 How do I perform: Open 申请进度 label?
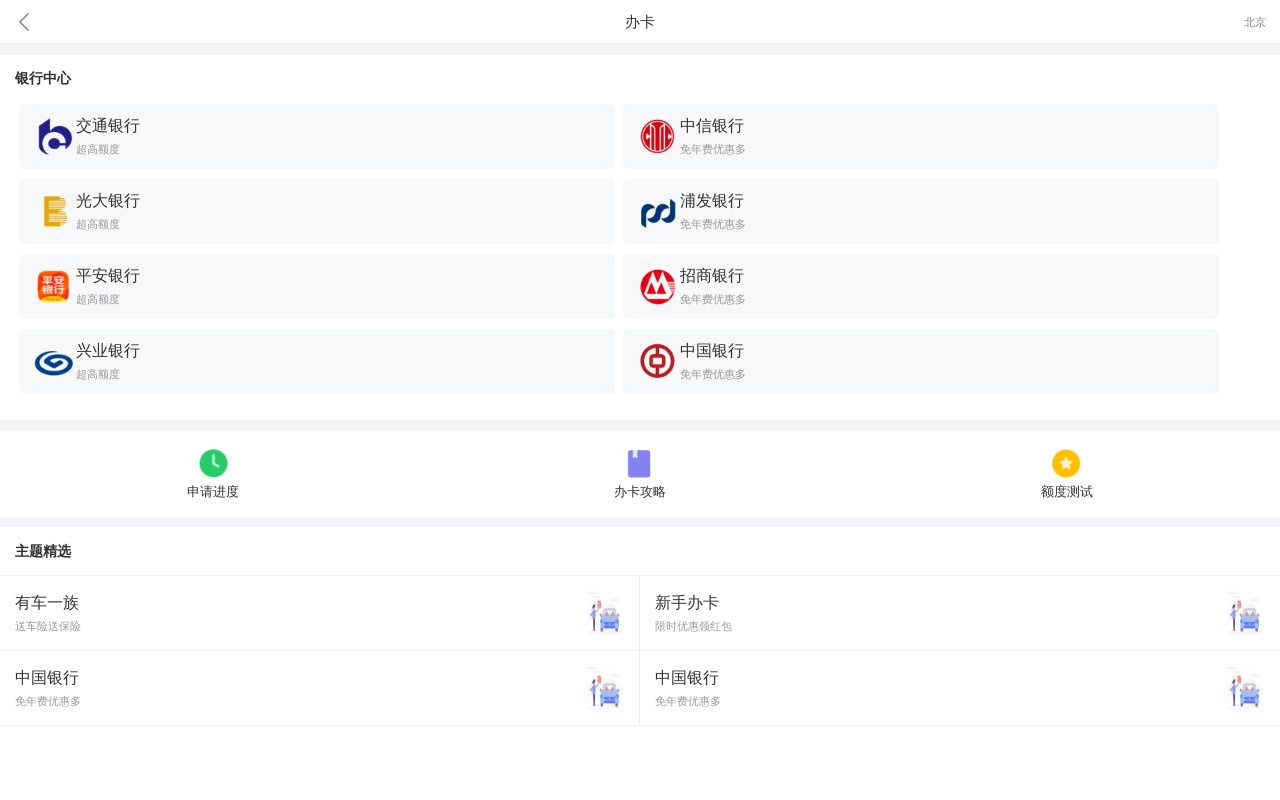click(x=213, y=492)
